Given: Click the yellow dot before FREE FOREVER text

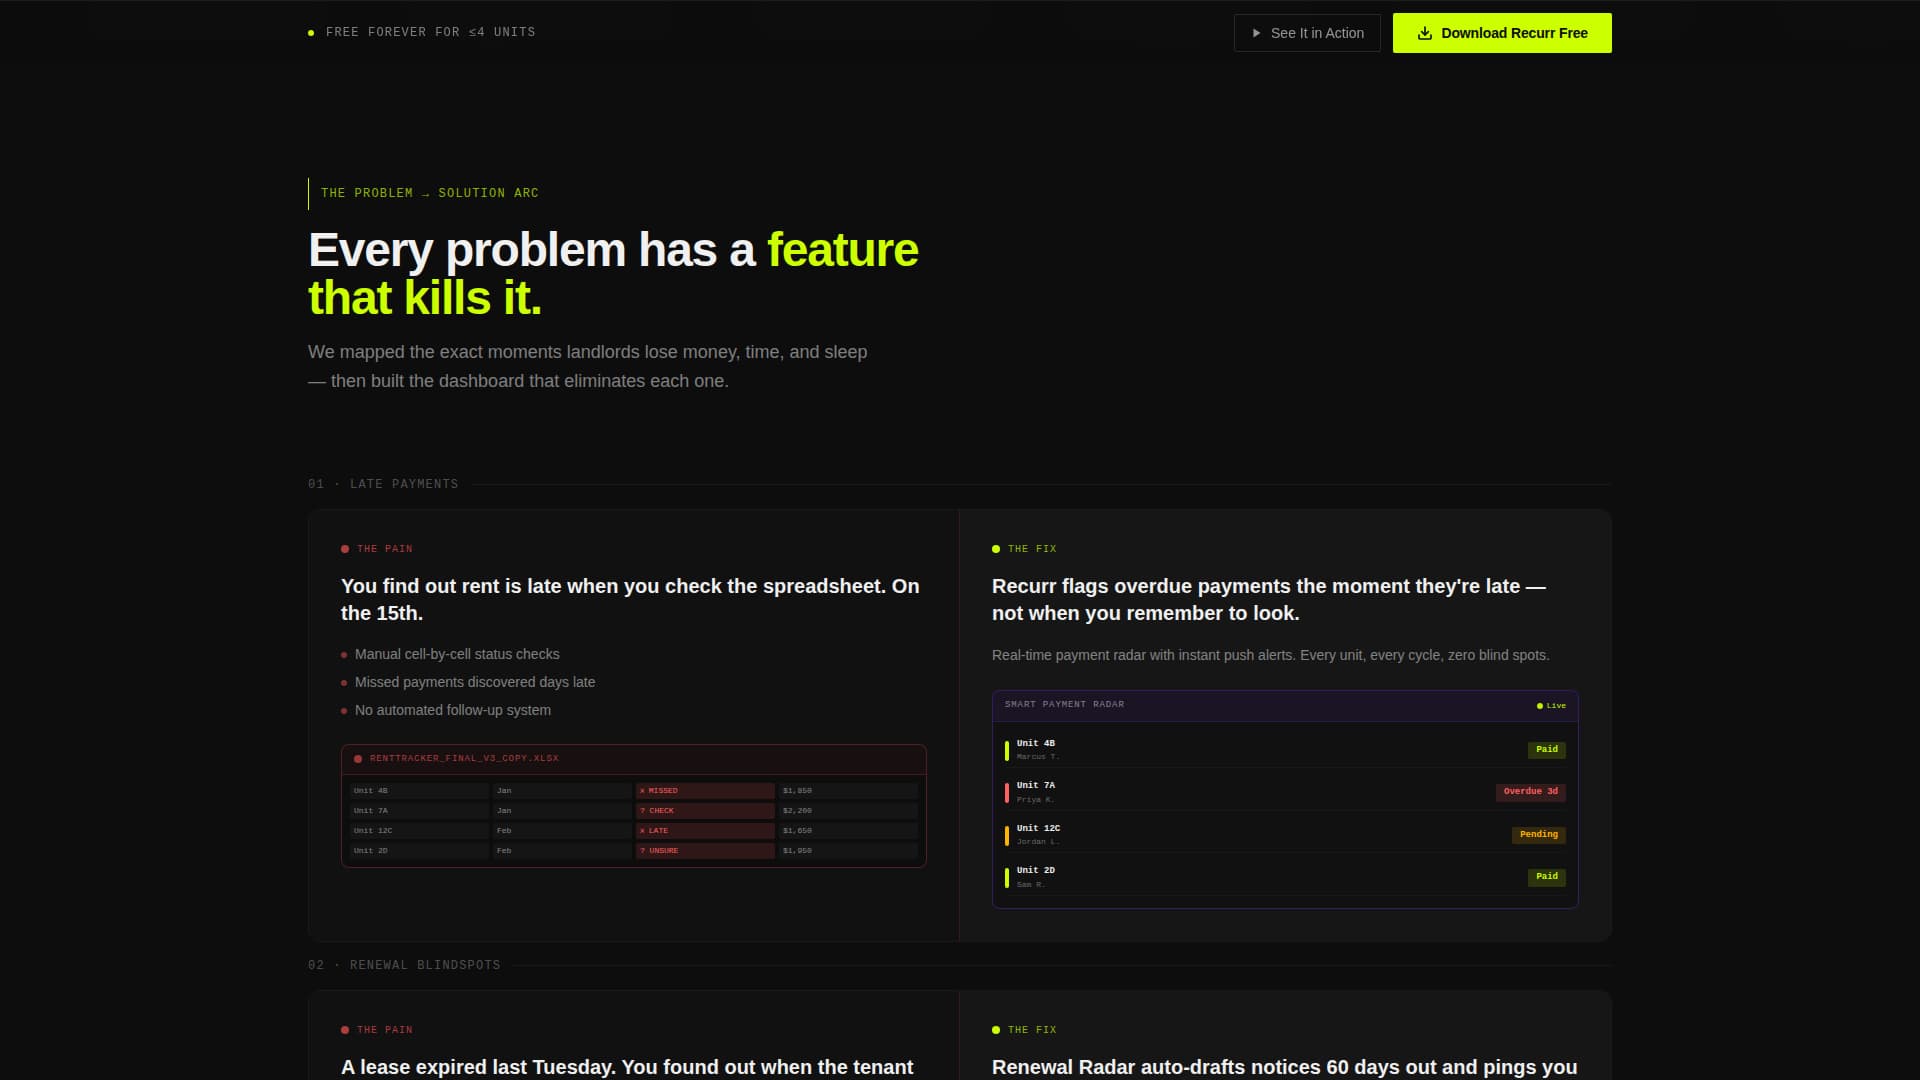Looking at the screenshot, I should click(311, 33).
